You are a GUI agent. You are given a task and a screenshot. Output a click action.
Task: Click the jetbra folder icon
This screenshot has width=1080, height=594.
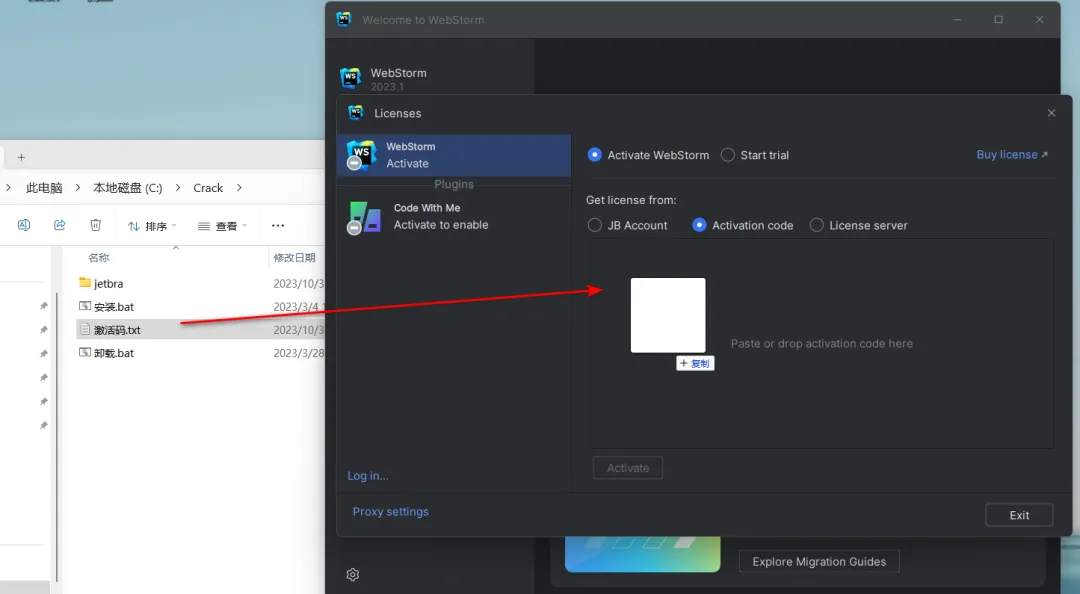point(85,283)
